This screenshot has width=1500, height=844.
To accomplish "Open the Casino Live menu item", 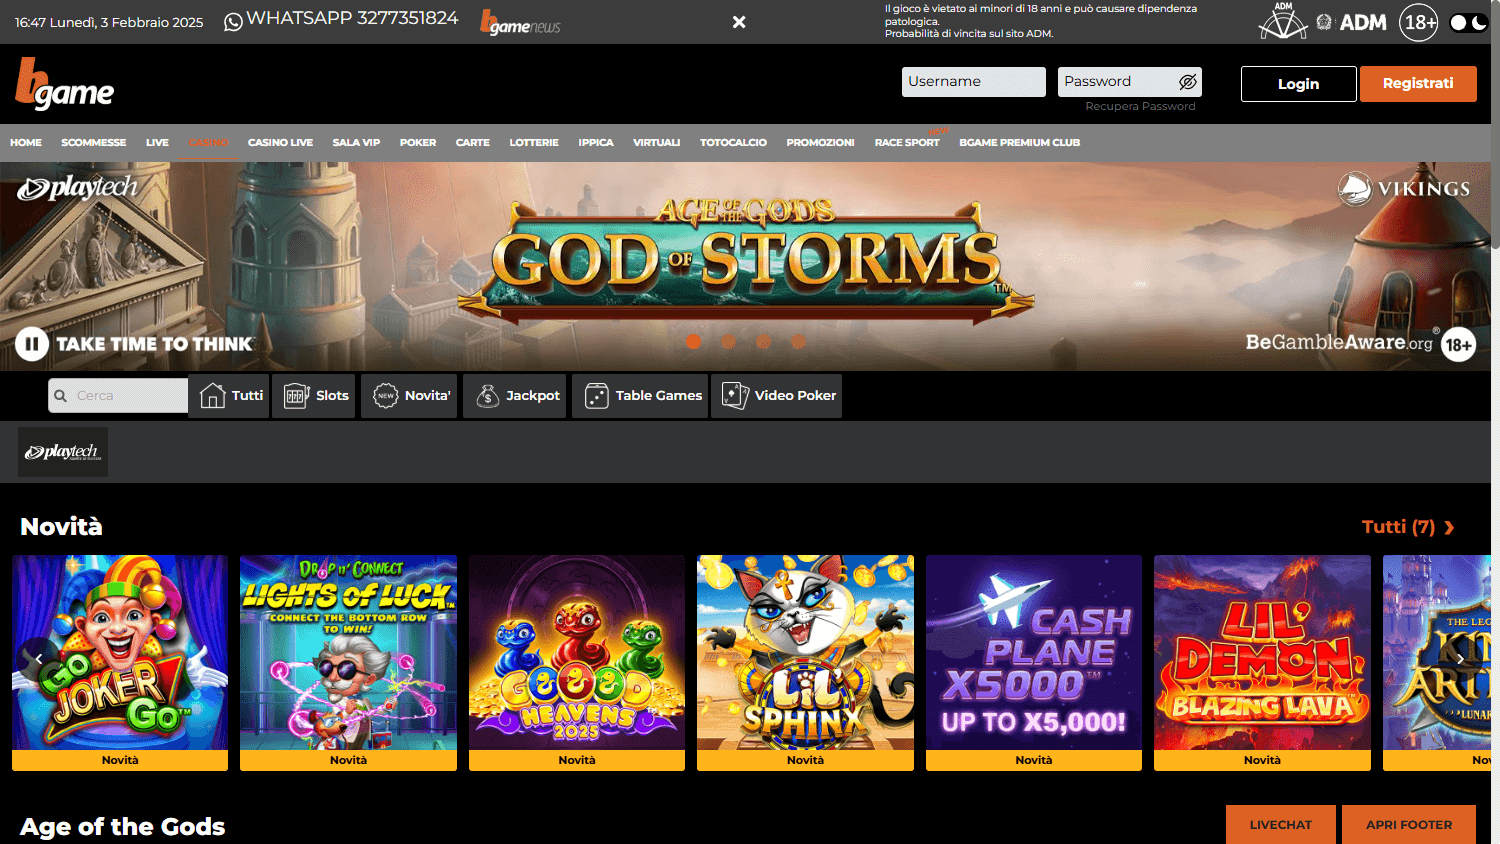I will (280, 143).
